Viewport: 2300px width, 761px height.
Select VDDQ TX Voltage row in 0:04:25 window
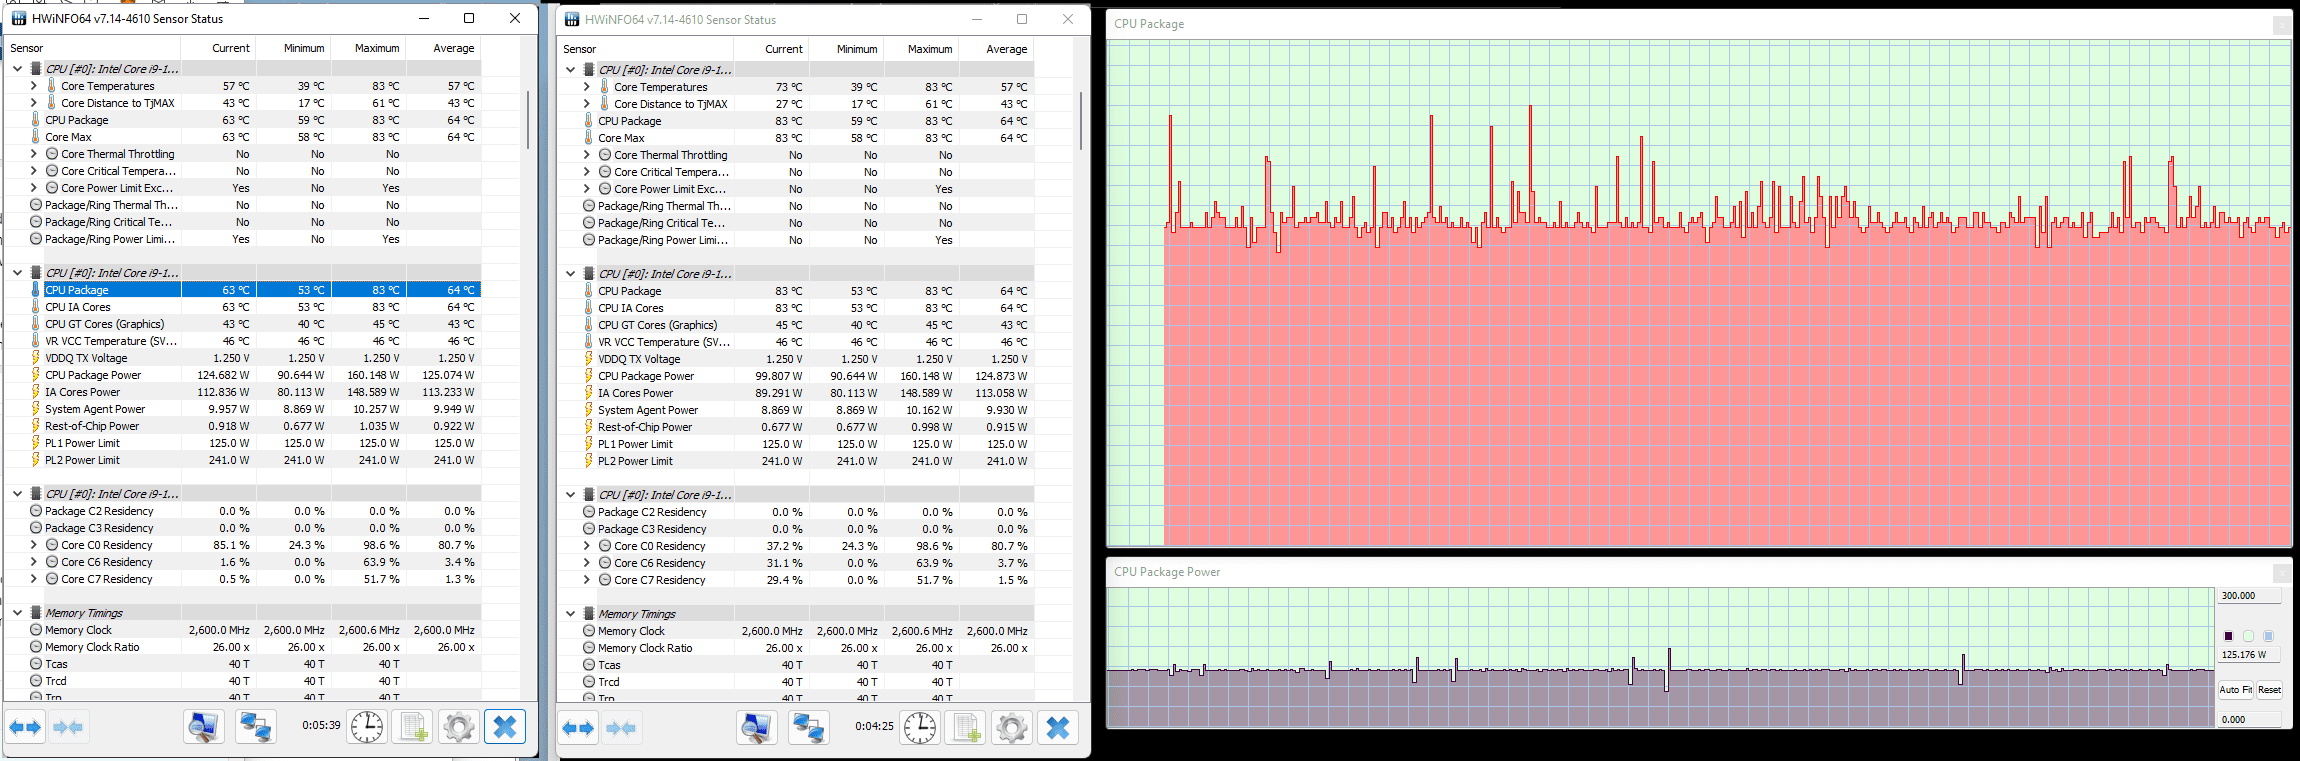click(796, 359)
